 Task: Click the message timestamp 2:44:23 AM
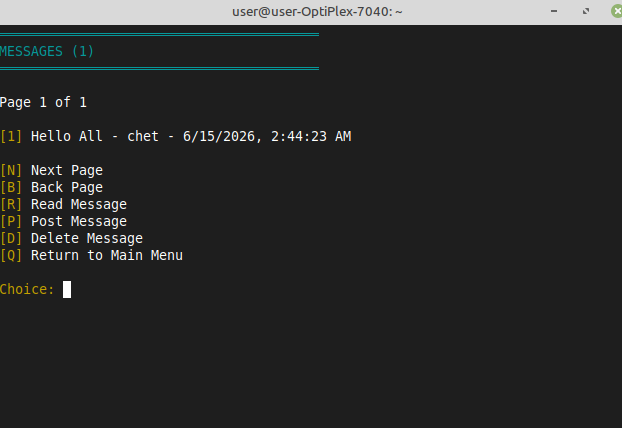[x=311, y=136]
